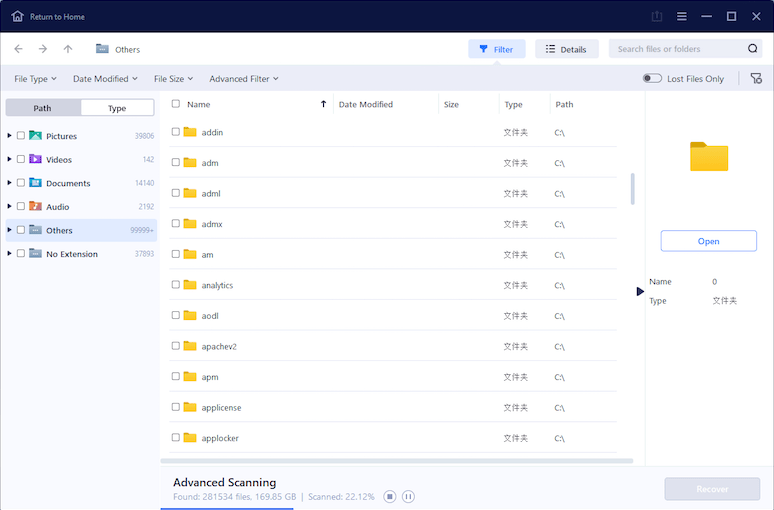Open the hamburger menu in title bar
This screenshot has height=510, width=774.
(x=682, y=16)
